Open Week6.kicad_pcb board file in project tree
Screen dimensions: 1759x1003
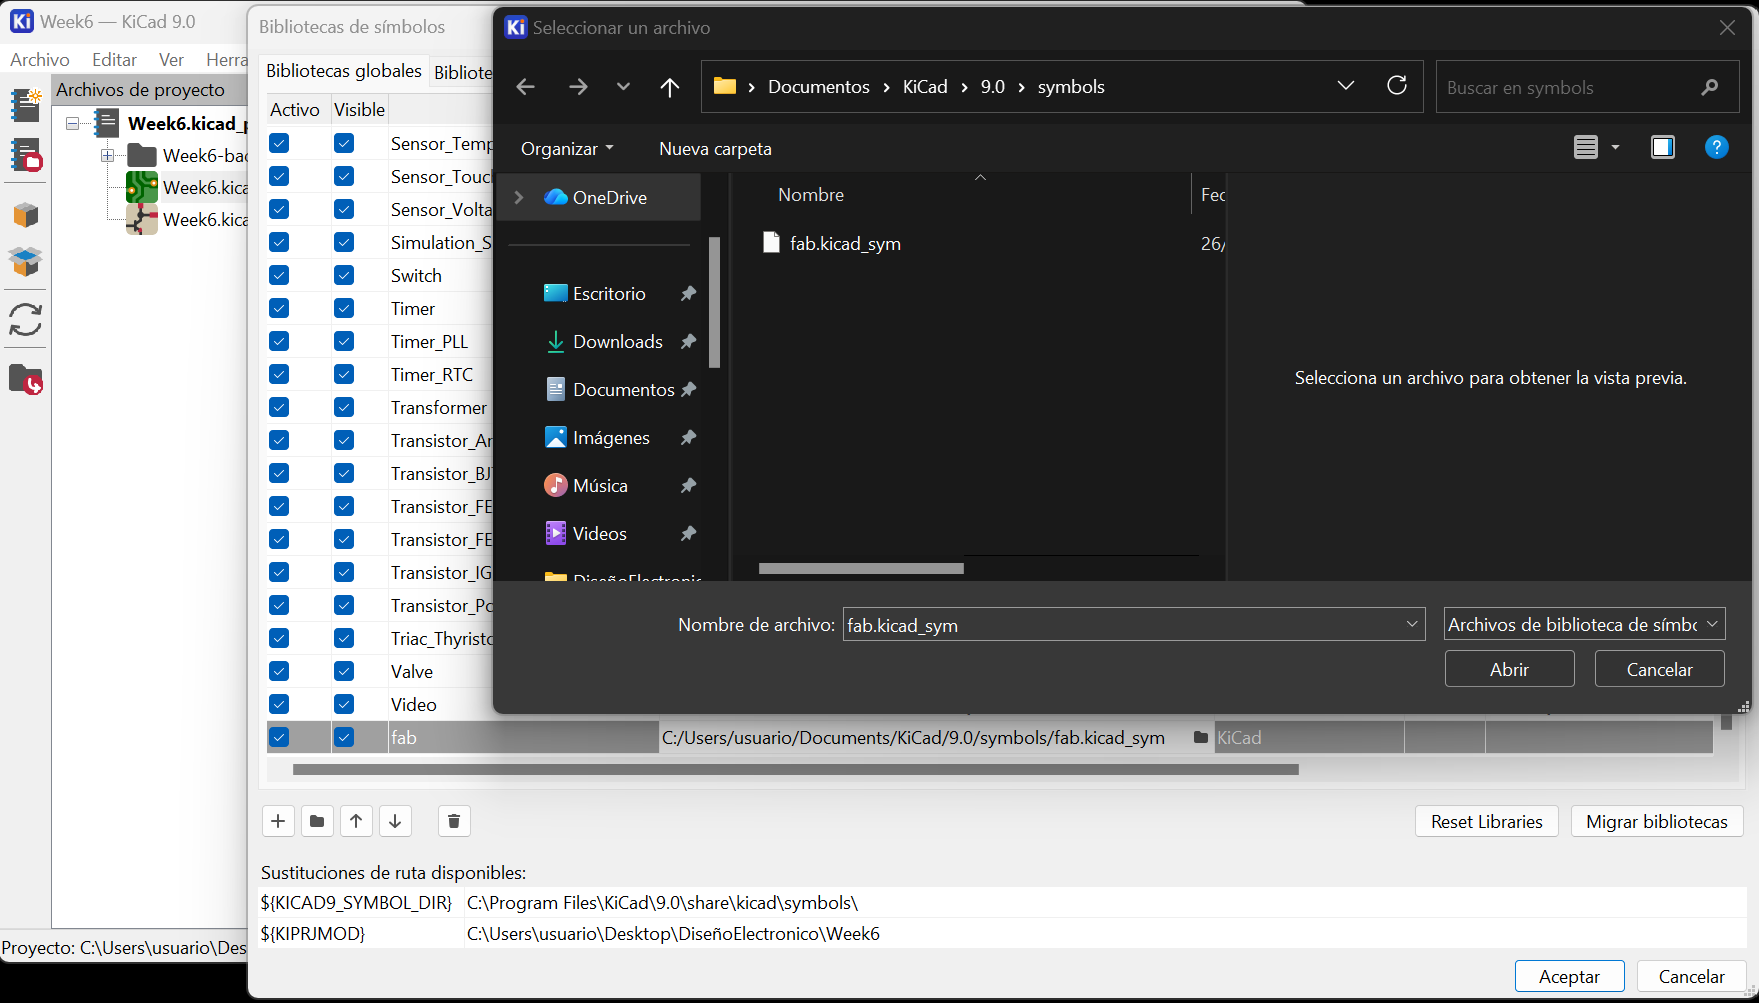coord(187,187)
